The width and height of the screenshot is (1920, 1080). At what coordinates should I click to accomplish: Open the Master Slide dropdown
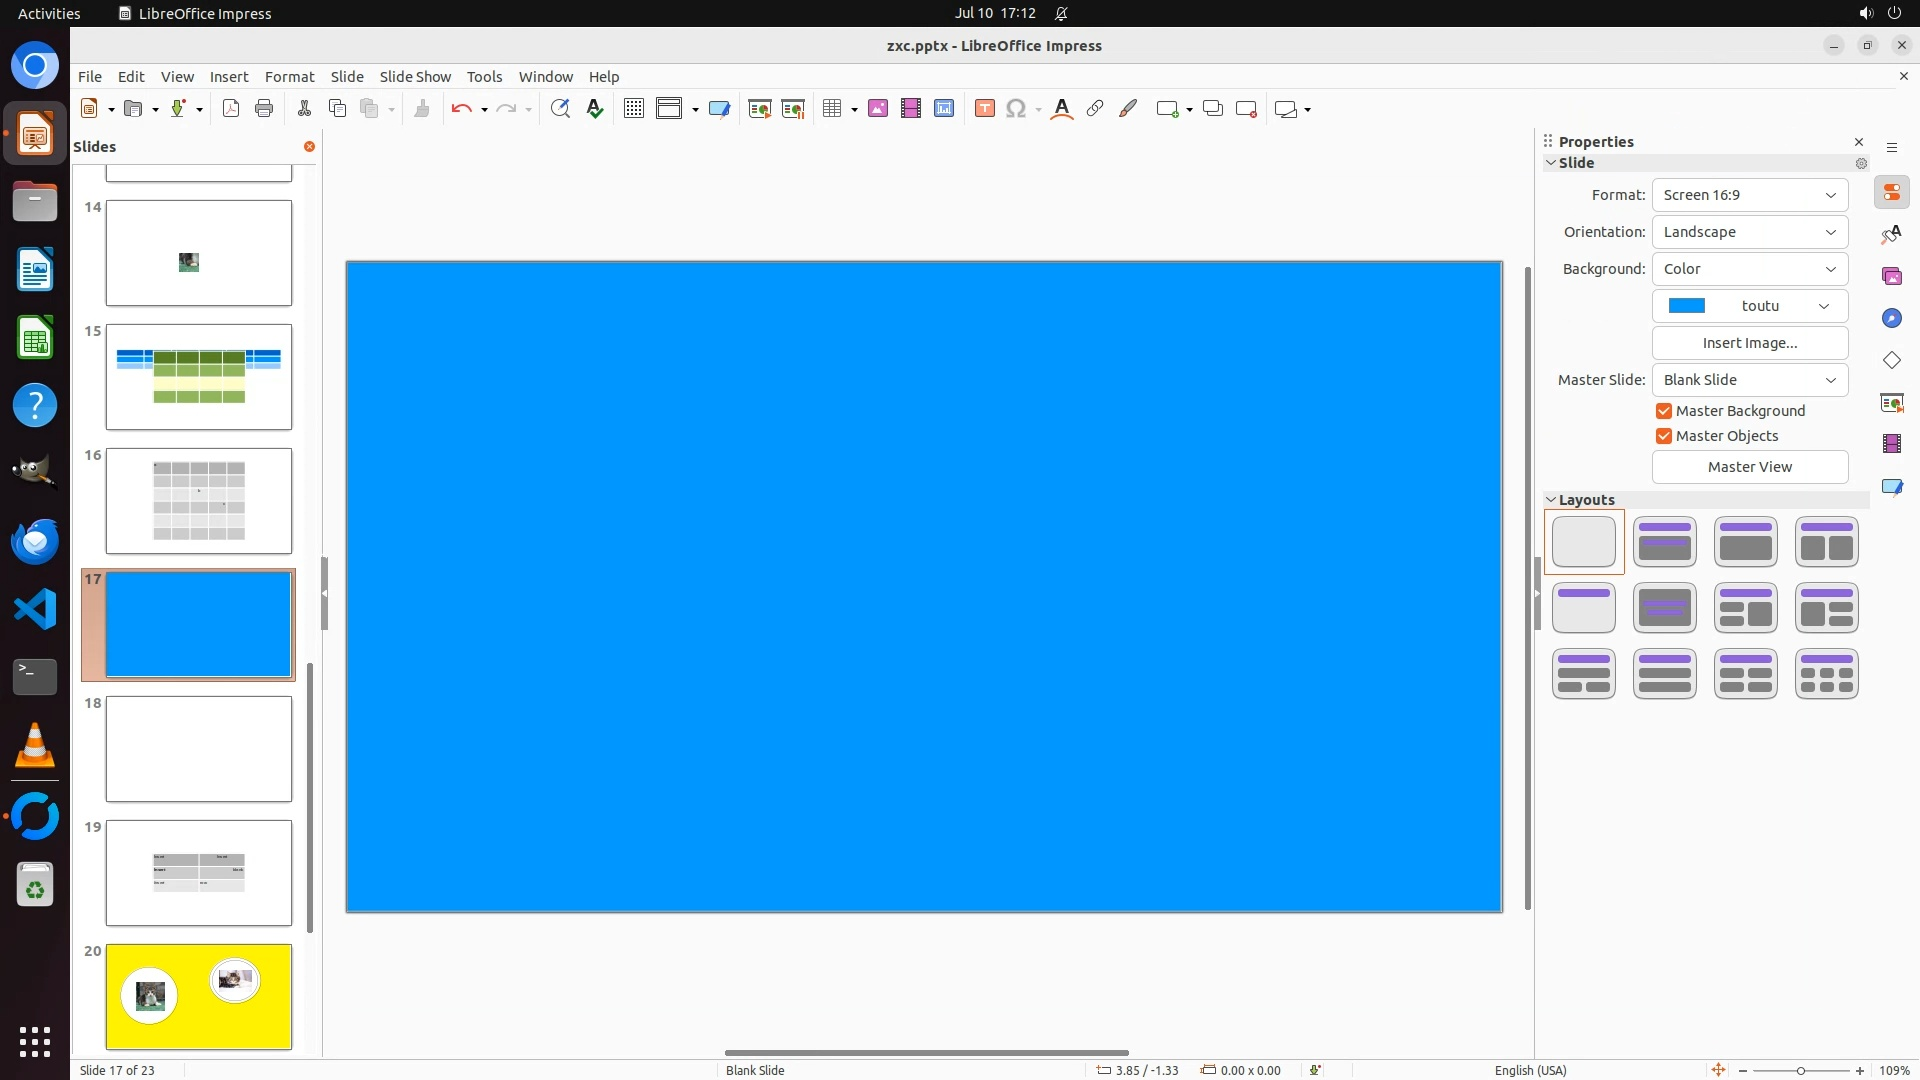1749,380
